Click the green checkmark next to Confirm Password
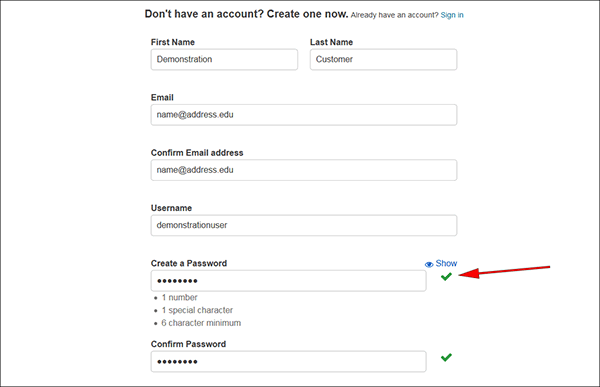600x387 pixels. (x=446, y=357)
